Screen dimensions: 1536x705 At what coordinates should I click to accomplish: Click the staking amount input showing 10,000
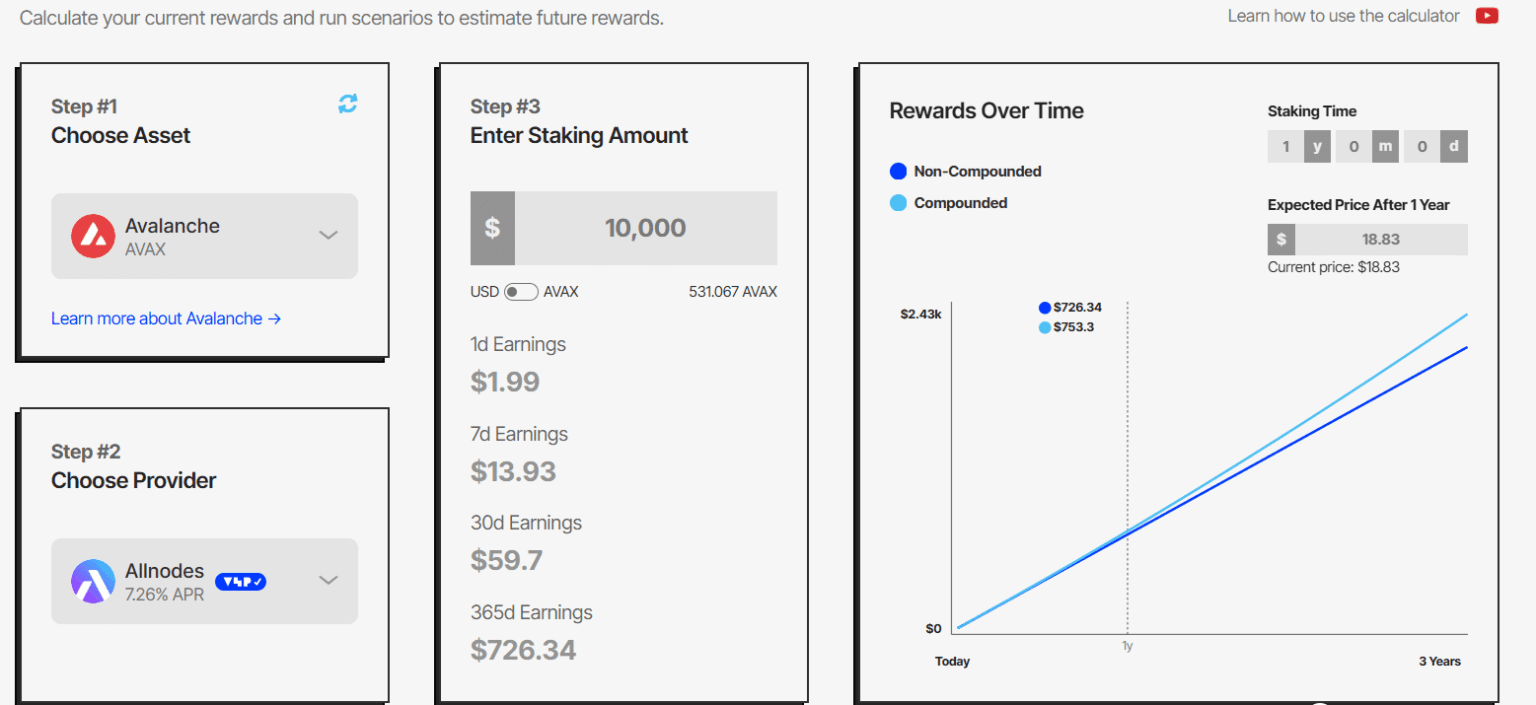point(646,227)
